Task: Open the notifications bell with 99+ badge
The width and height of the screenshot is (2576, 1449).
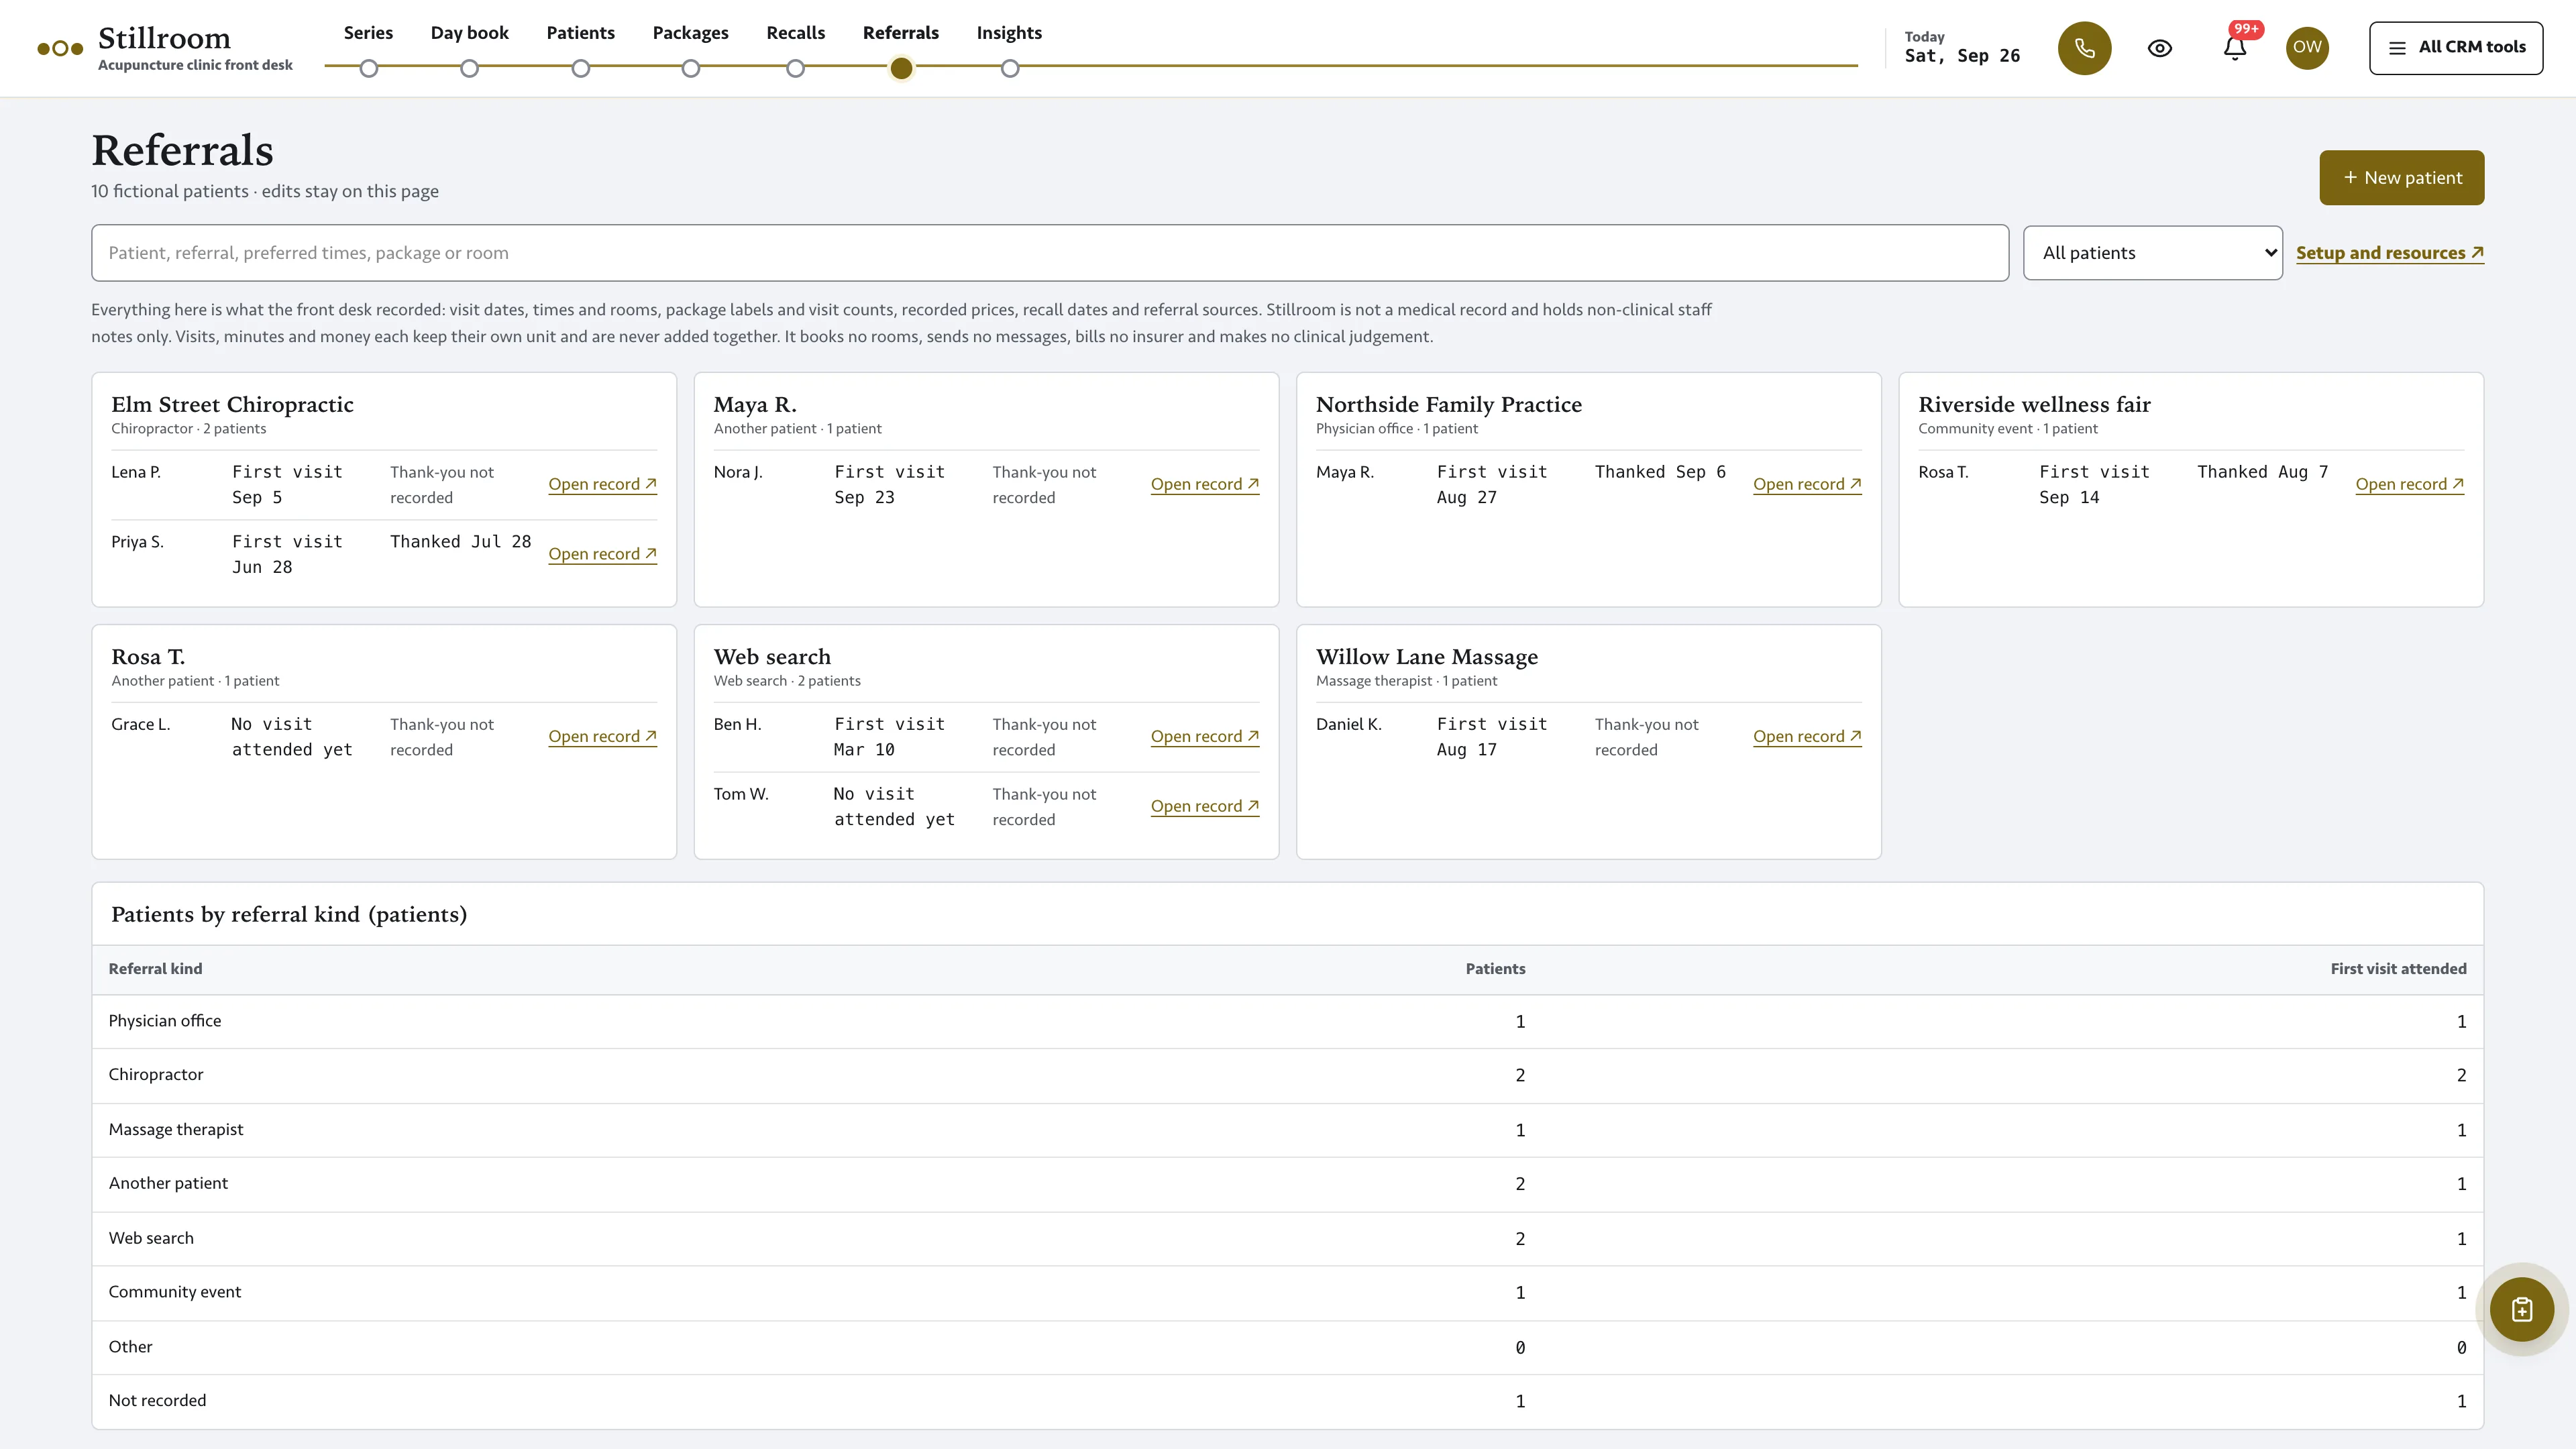Action: coord(2235,48)
